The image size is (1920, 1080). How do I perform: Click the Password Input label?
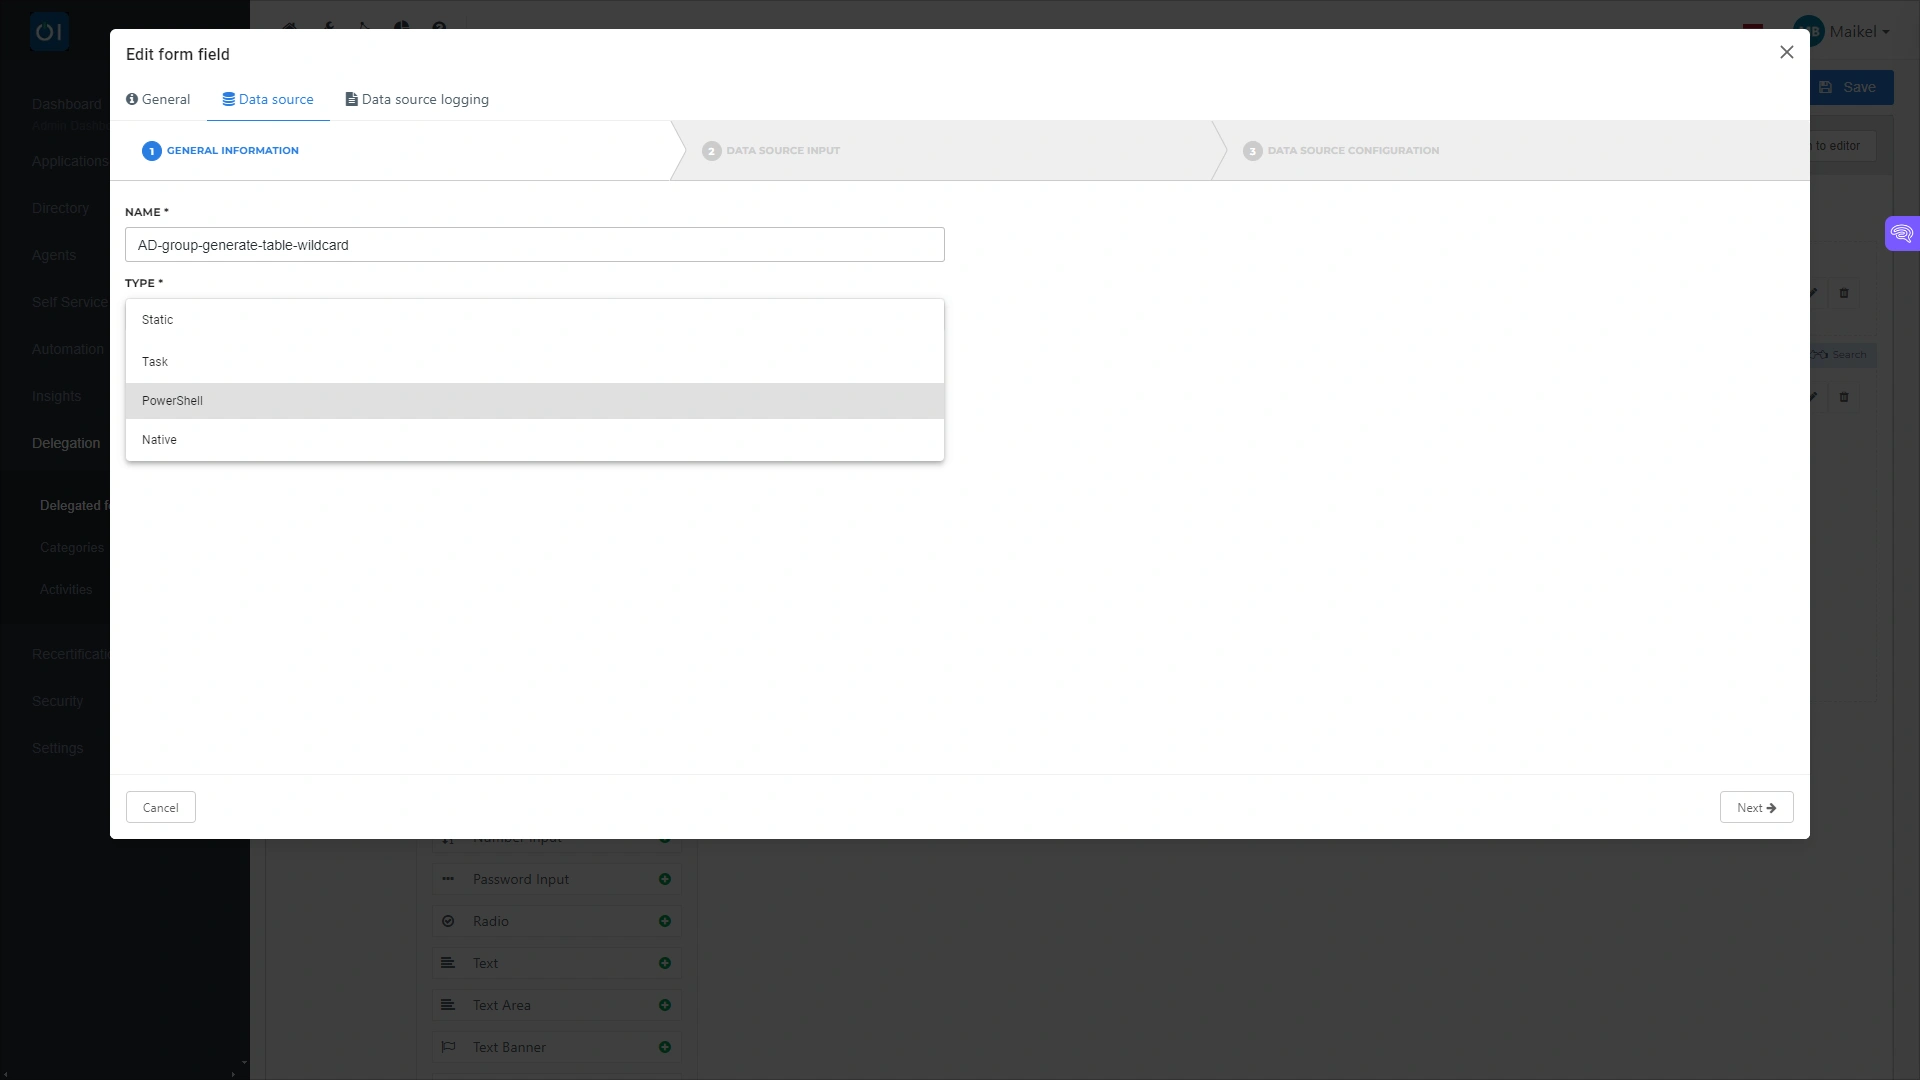[520, 879]
